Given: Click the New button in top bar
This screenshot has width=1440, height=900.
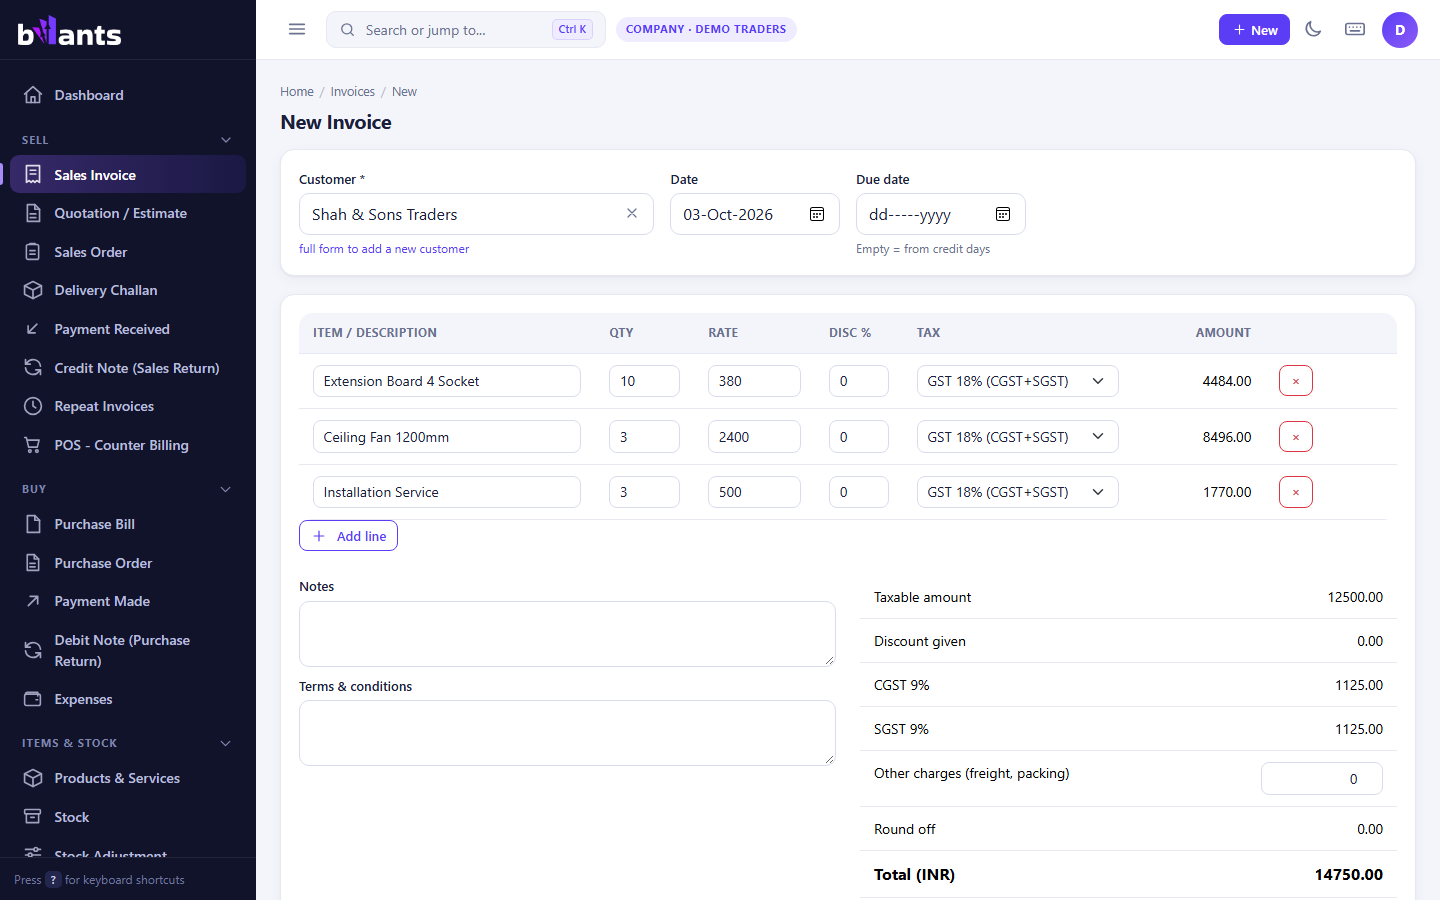Looking at the screenshot, I should [x=1254, y=30].
